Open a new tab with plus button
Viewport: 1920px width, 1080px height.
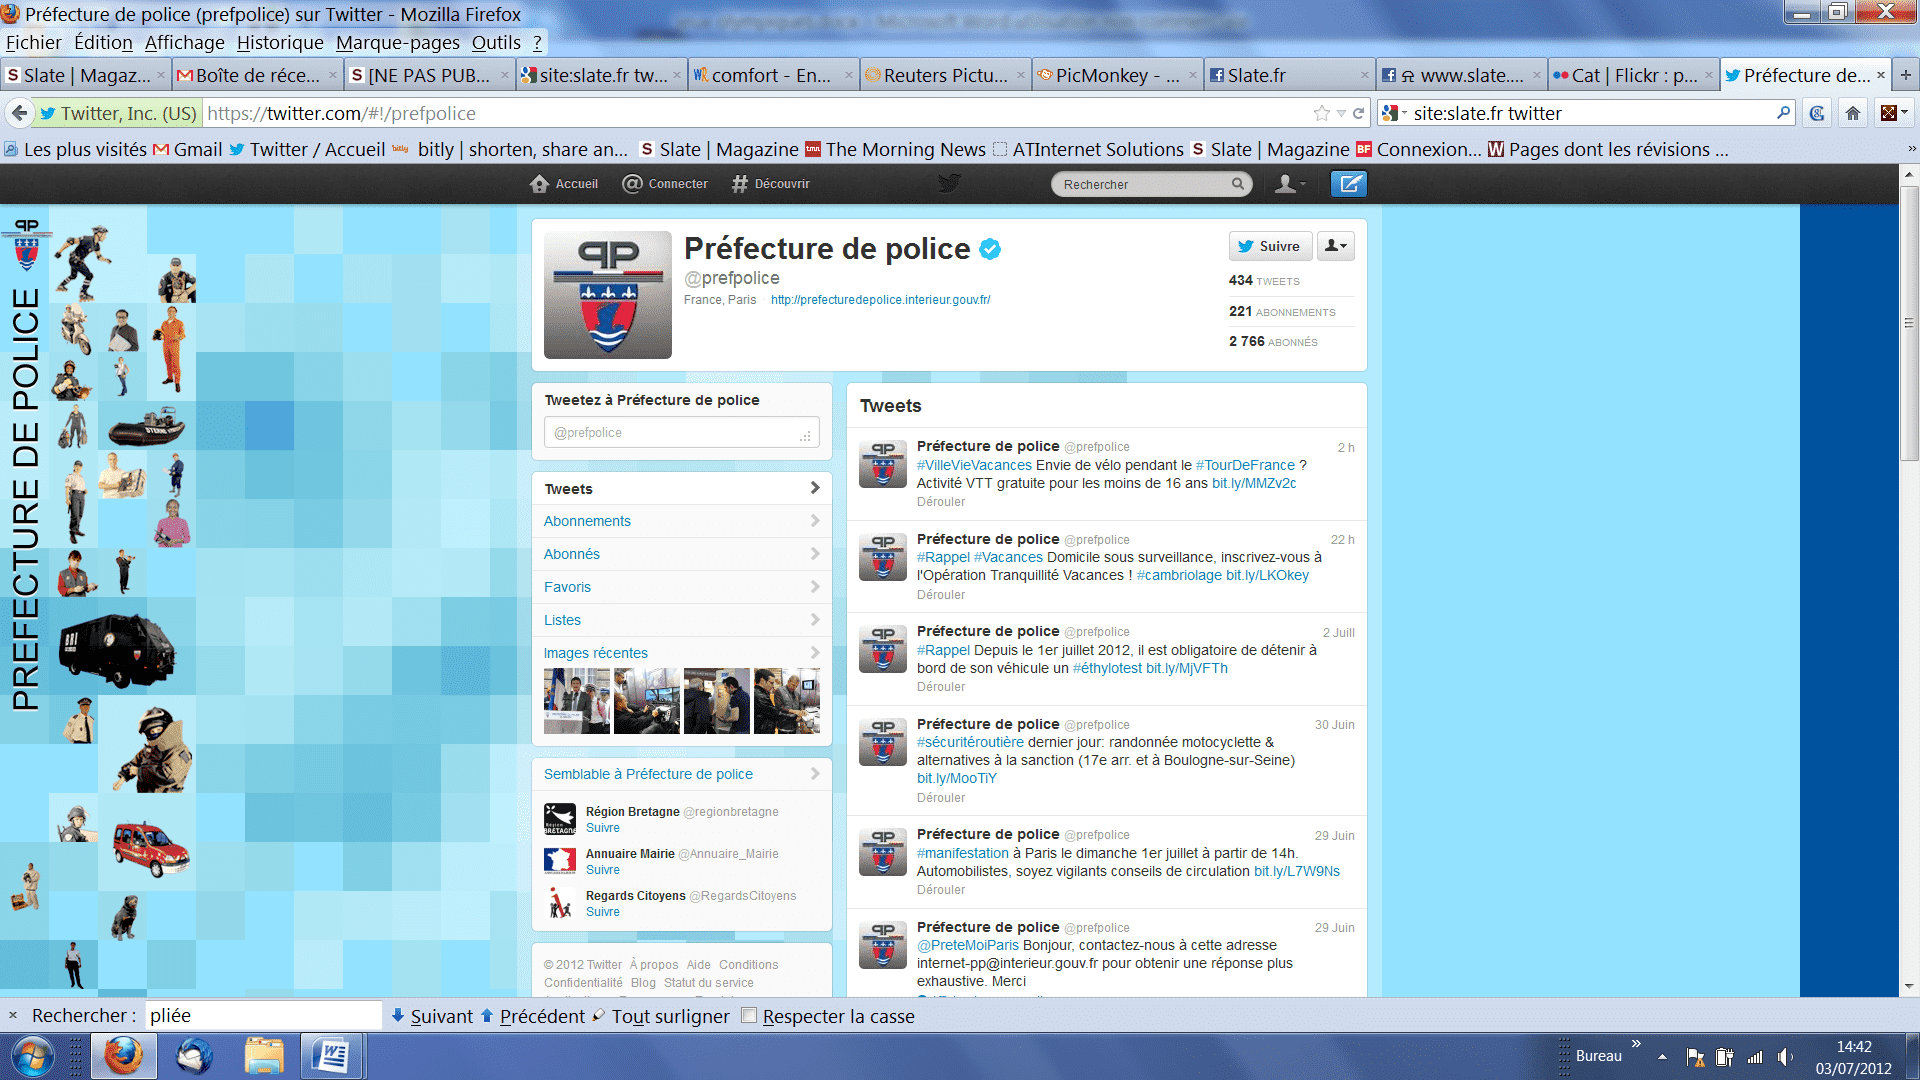pyautogui.click(x=1906, y=75)
